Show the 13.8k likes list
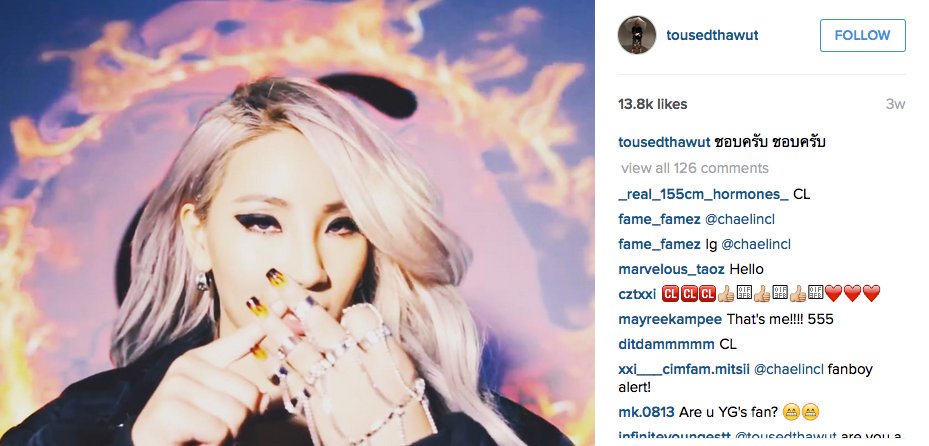 pyautogui.click(x=652, y=104)
